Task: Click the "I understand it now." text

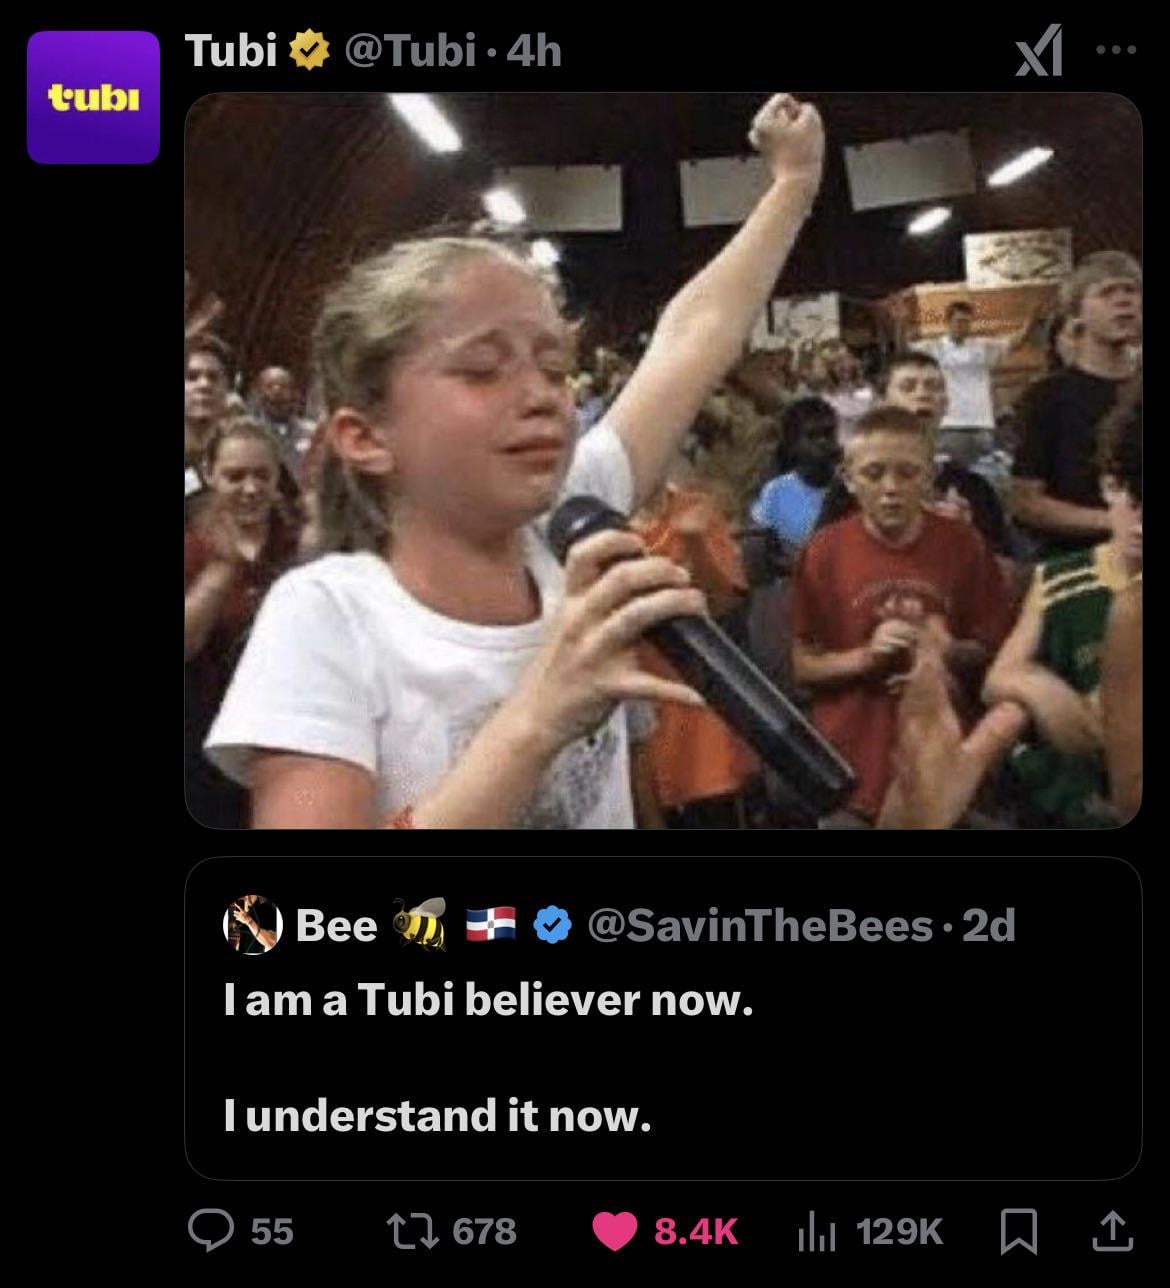Action: pyautogui.click(x=437, y=1114)
